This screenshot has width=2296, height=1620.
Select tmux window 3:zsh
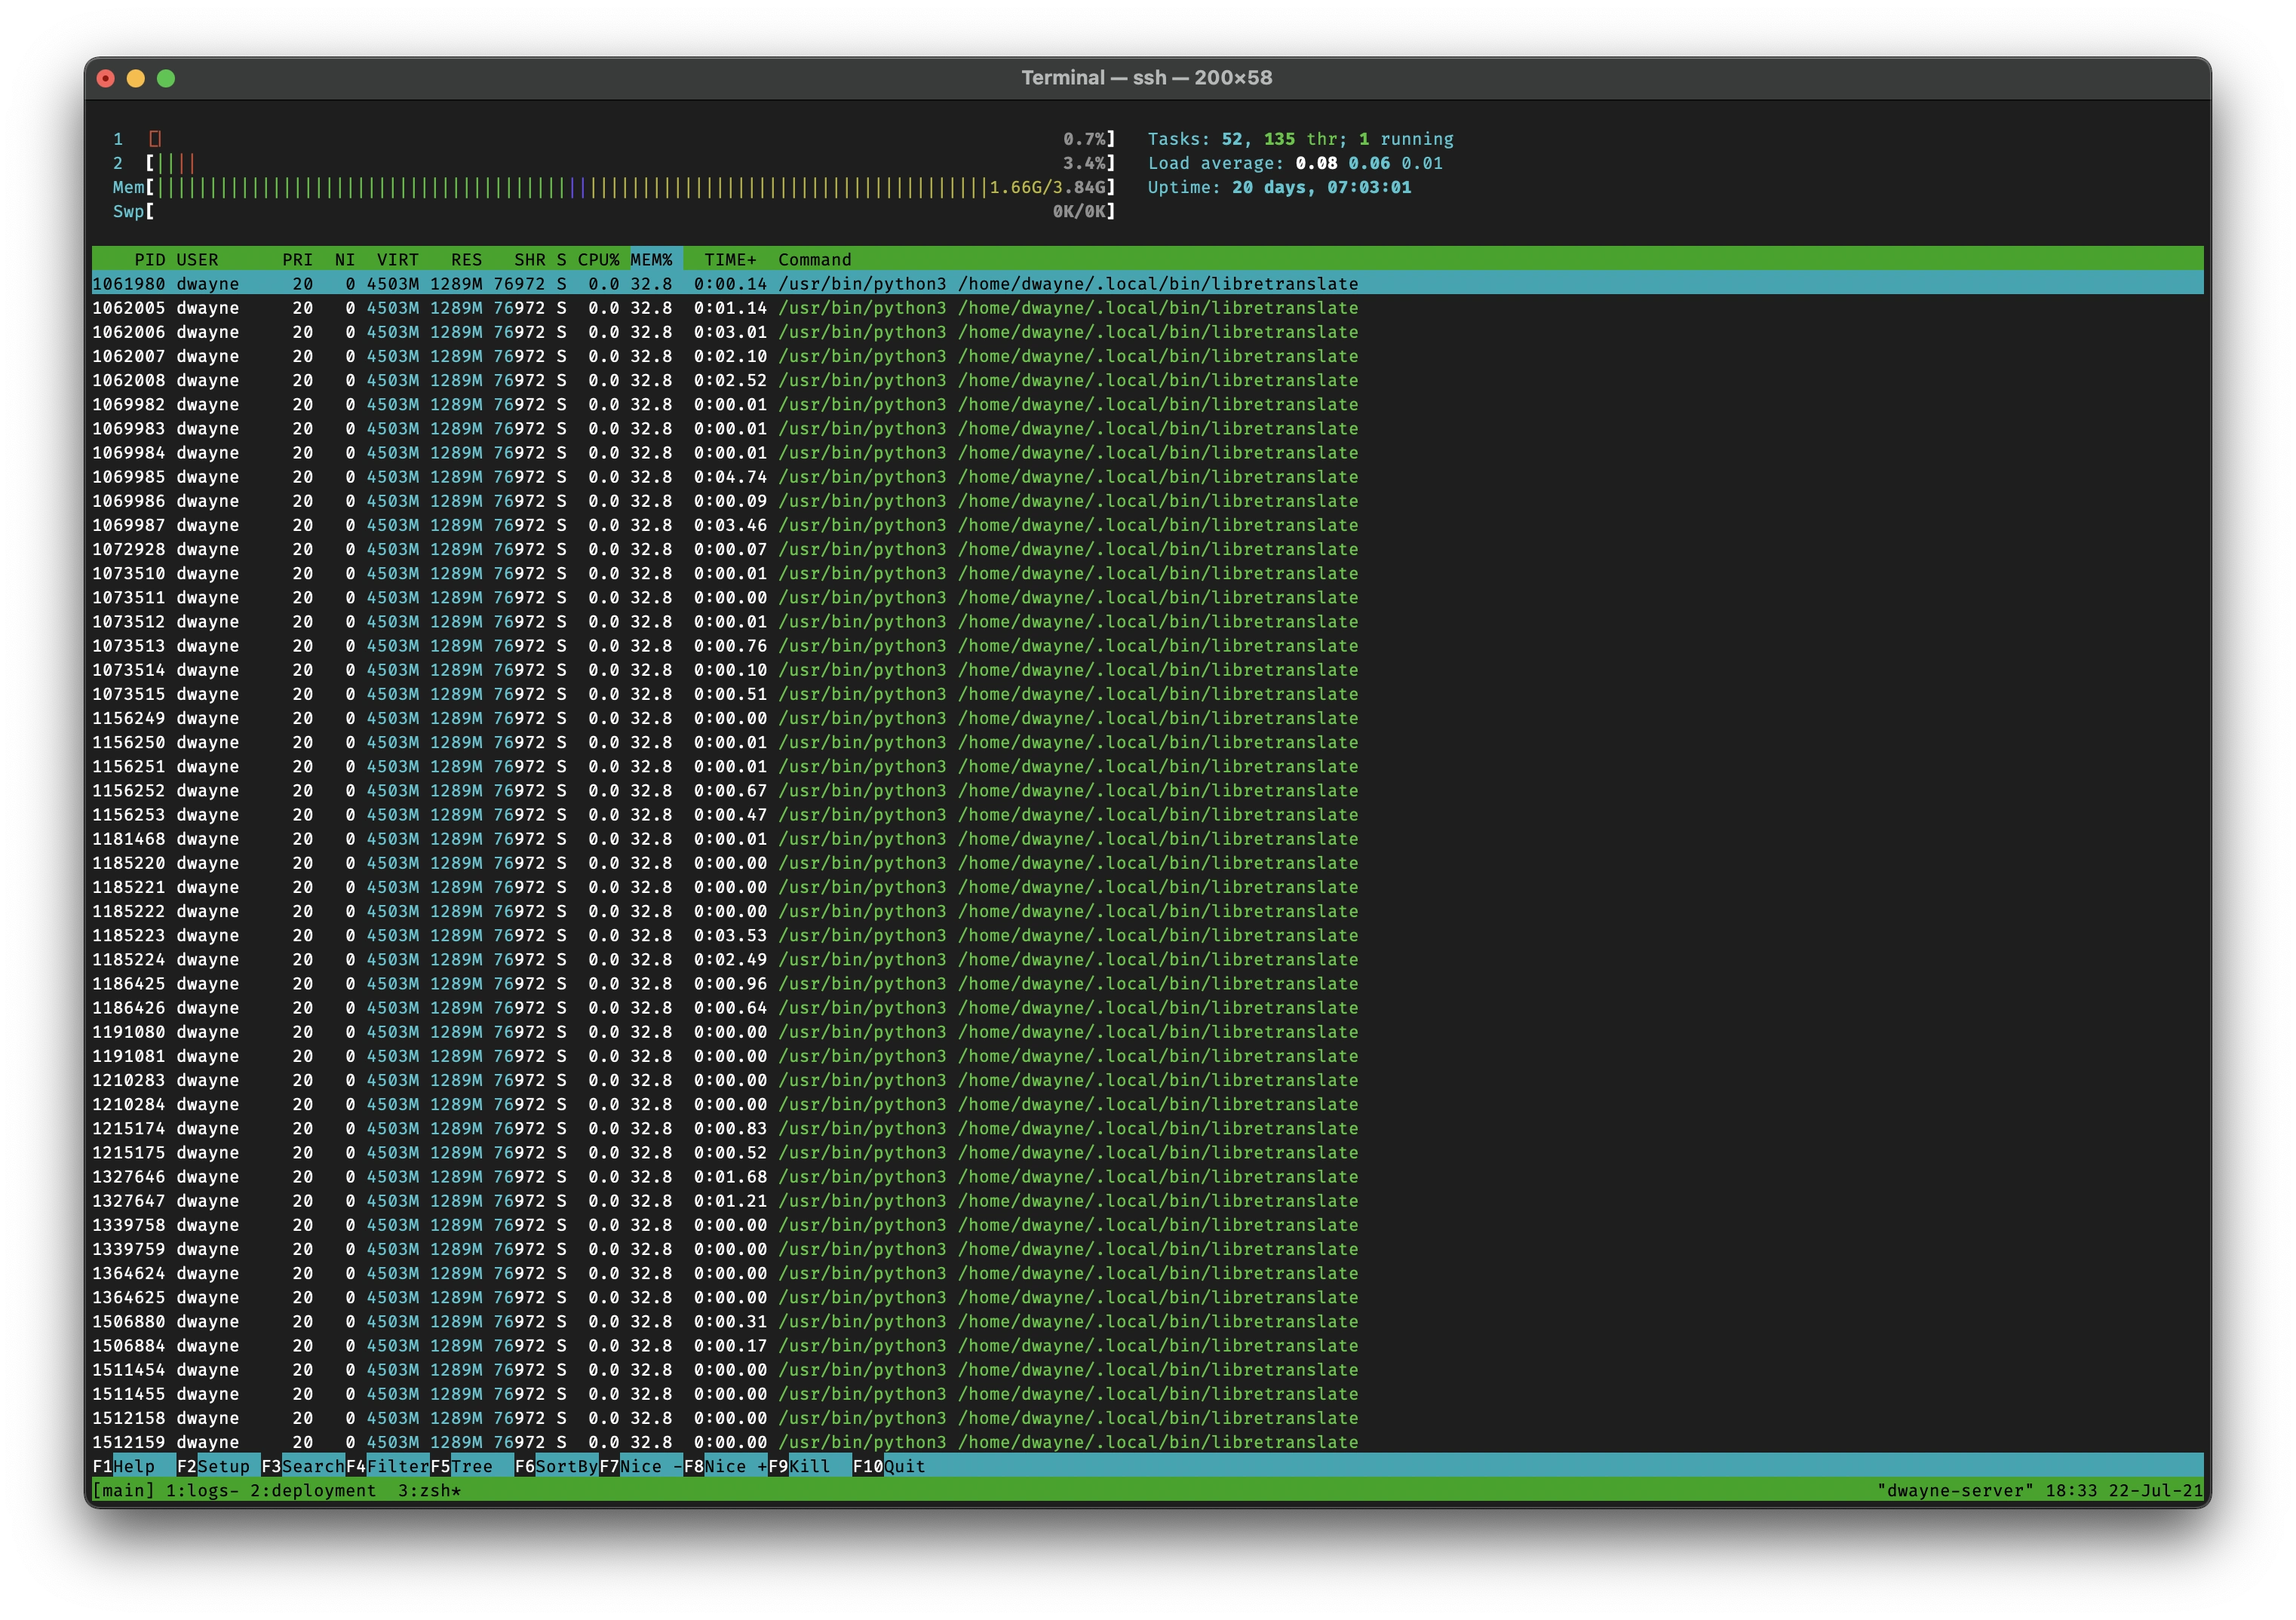pos(429,1490)
